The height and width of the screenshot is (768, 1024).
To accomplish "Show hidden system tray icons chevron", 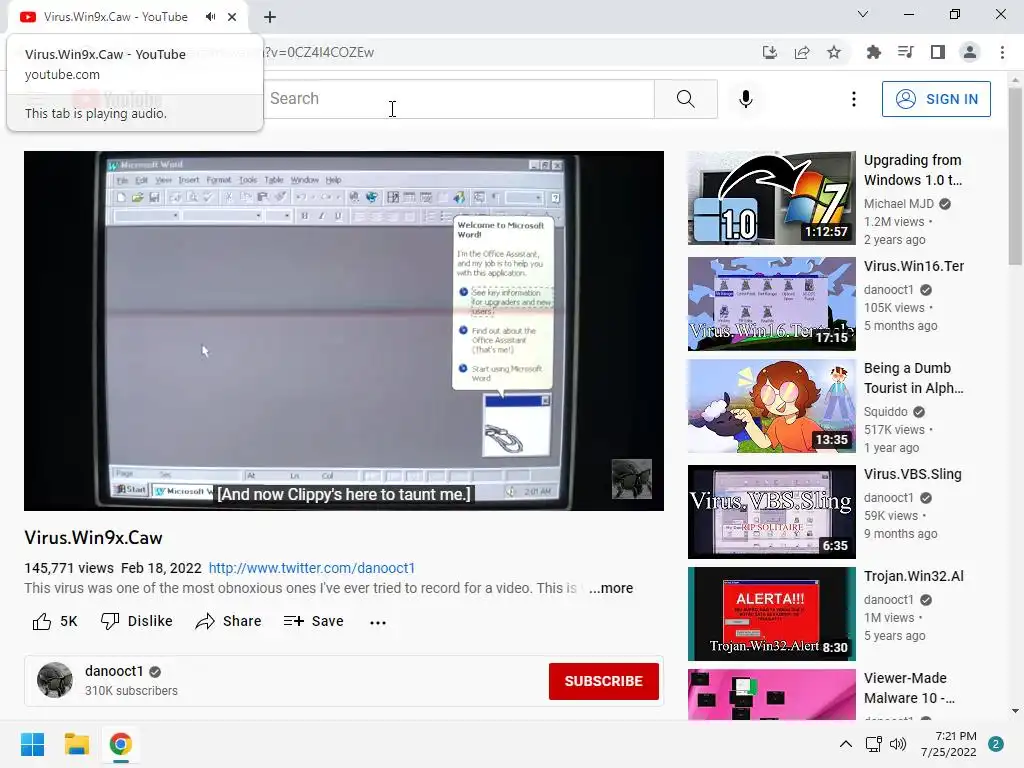I will (846, 744).
